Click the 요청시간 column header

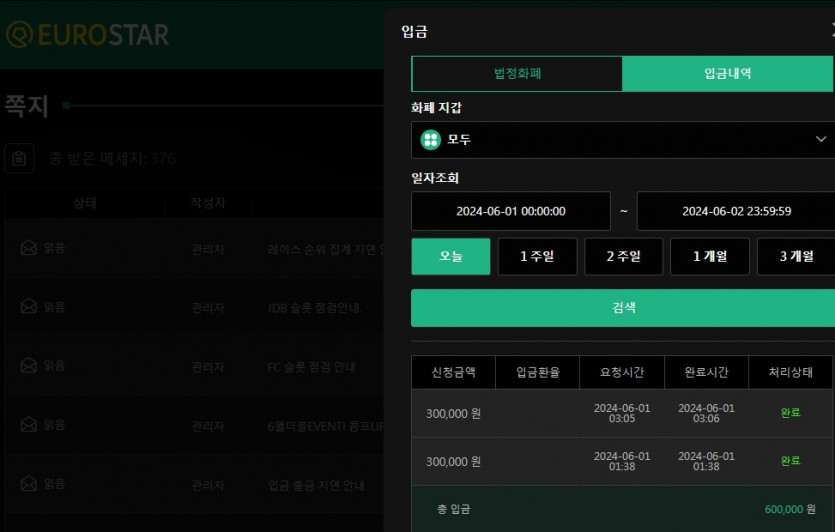point(622,372)
